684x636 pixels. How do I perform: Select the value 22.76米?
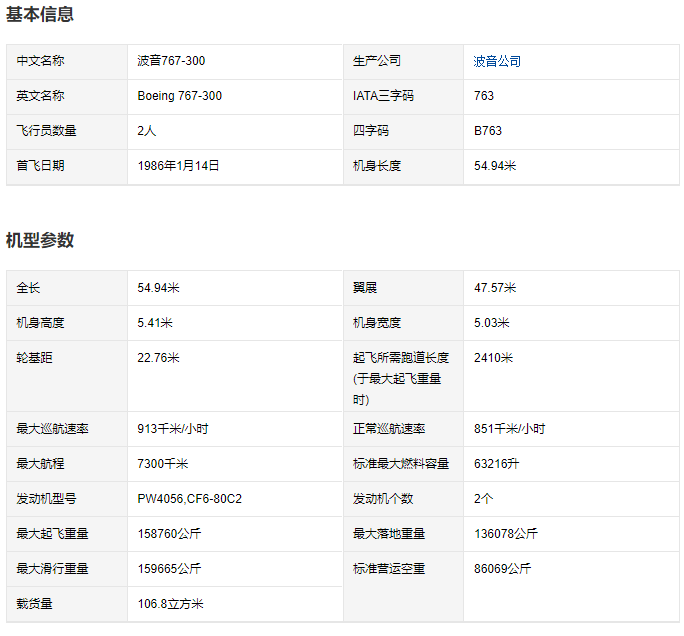coord(158,358)
